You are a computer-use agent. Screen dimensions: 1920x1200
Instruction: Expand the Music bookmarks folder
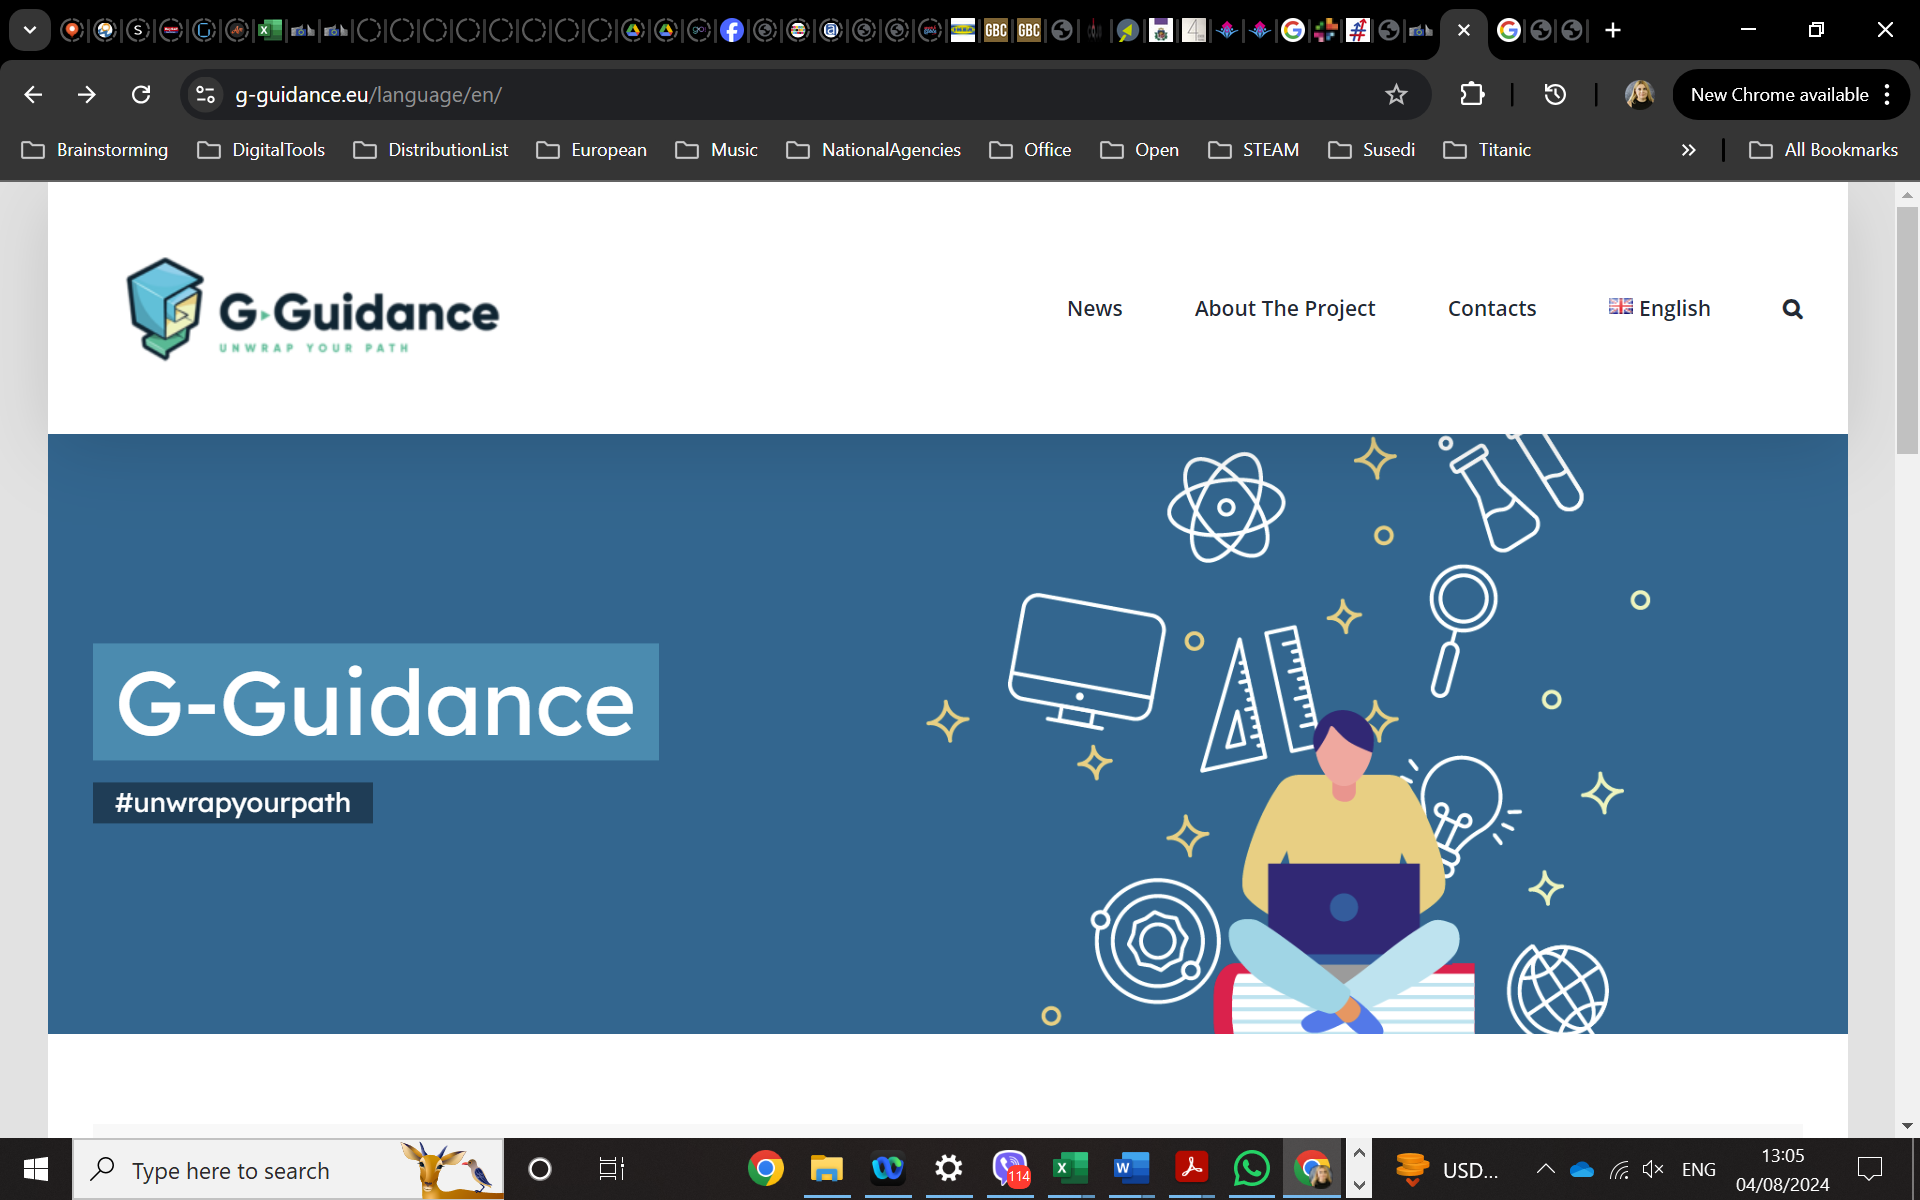point(716,150)
